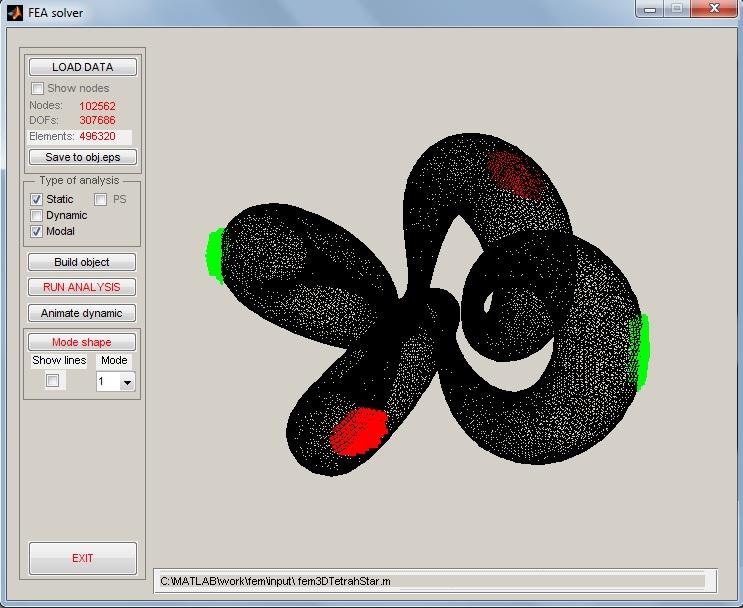
Task: Enable the Dynamic analysis checkbox
Action: 37,215
